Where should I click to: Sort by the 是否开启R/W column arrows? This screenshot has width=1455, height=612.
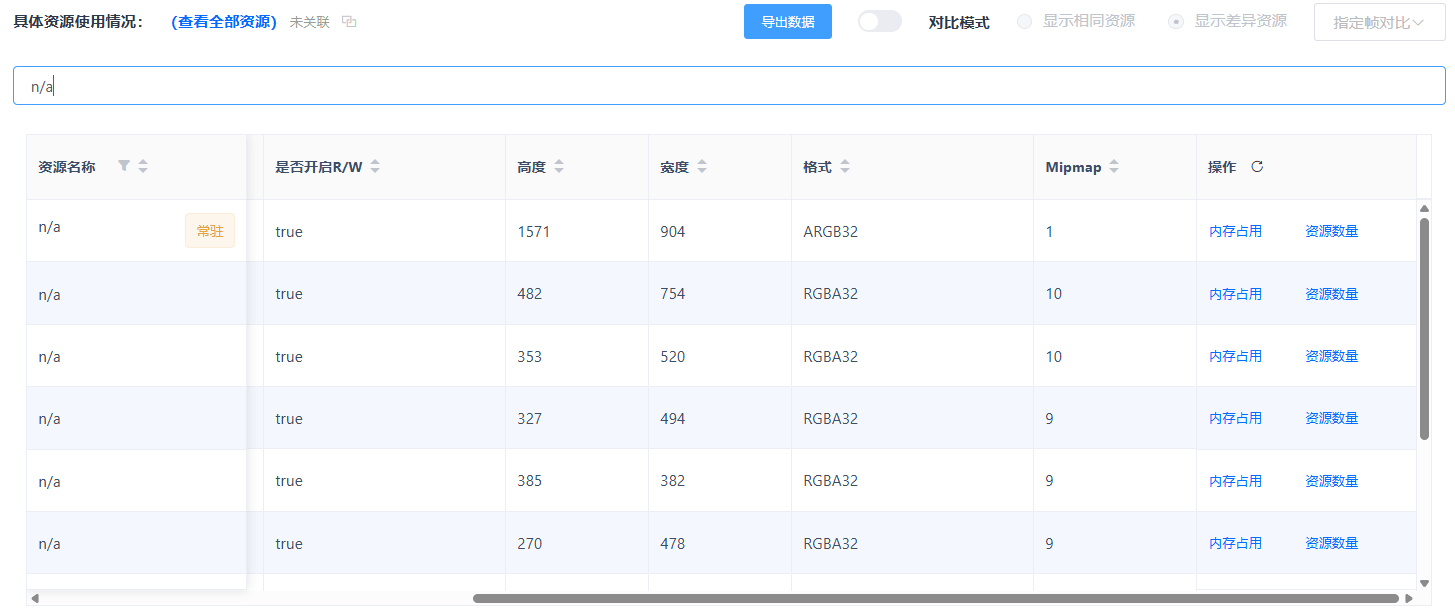tap(375, 167)
